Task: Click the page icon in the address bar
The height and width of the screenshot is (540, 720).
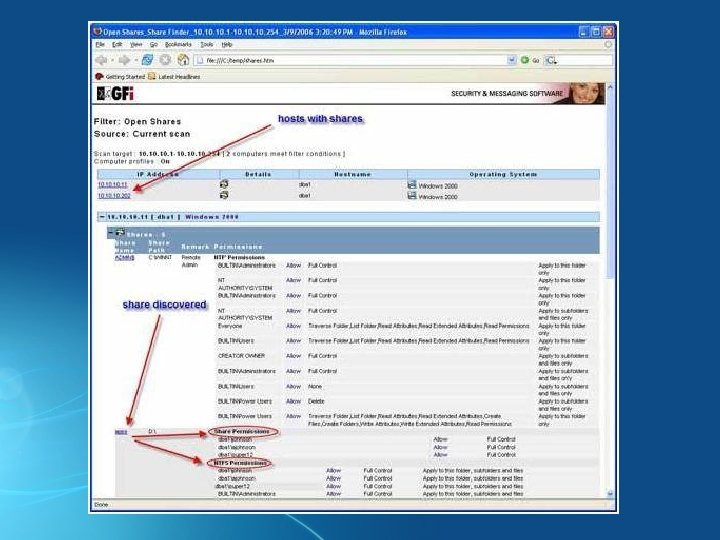Action: point(200,60)
